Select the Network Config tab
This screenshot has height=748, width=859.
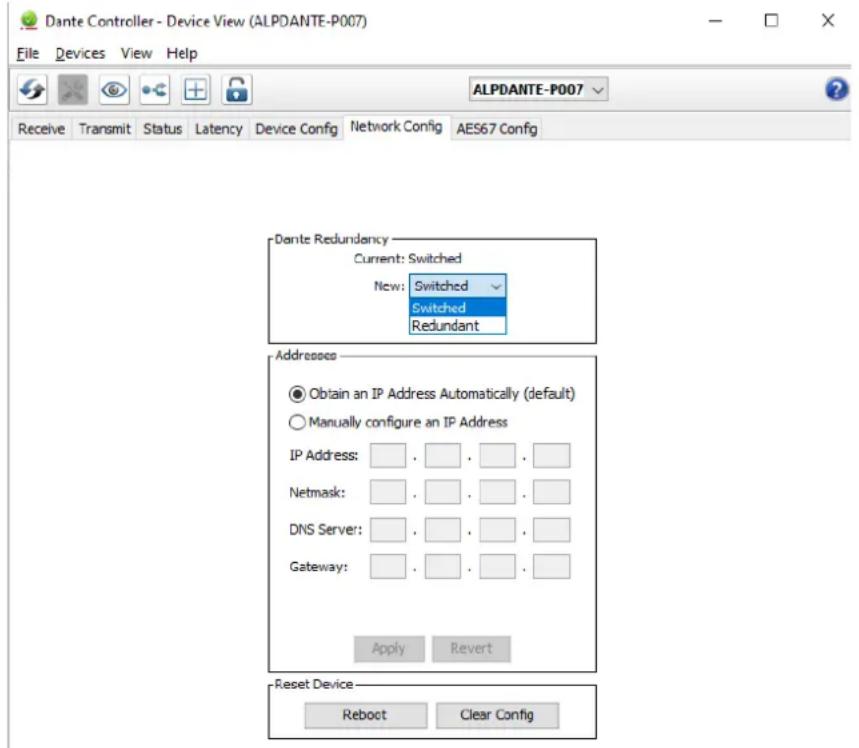point(396,127)
